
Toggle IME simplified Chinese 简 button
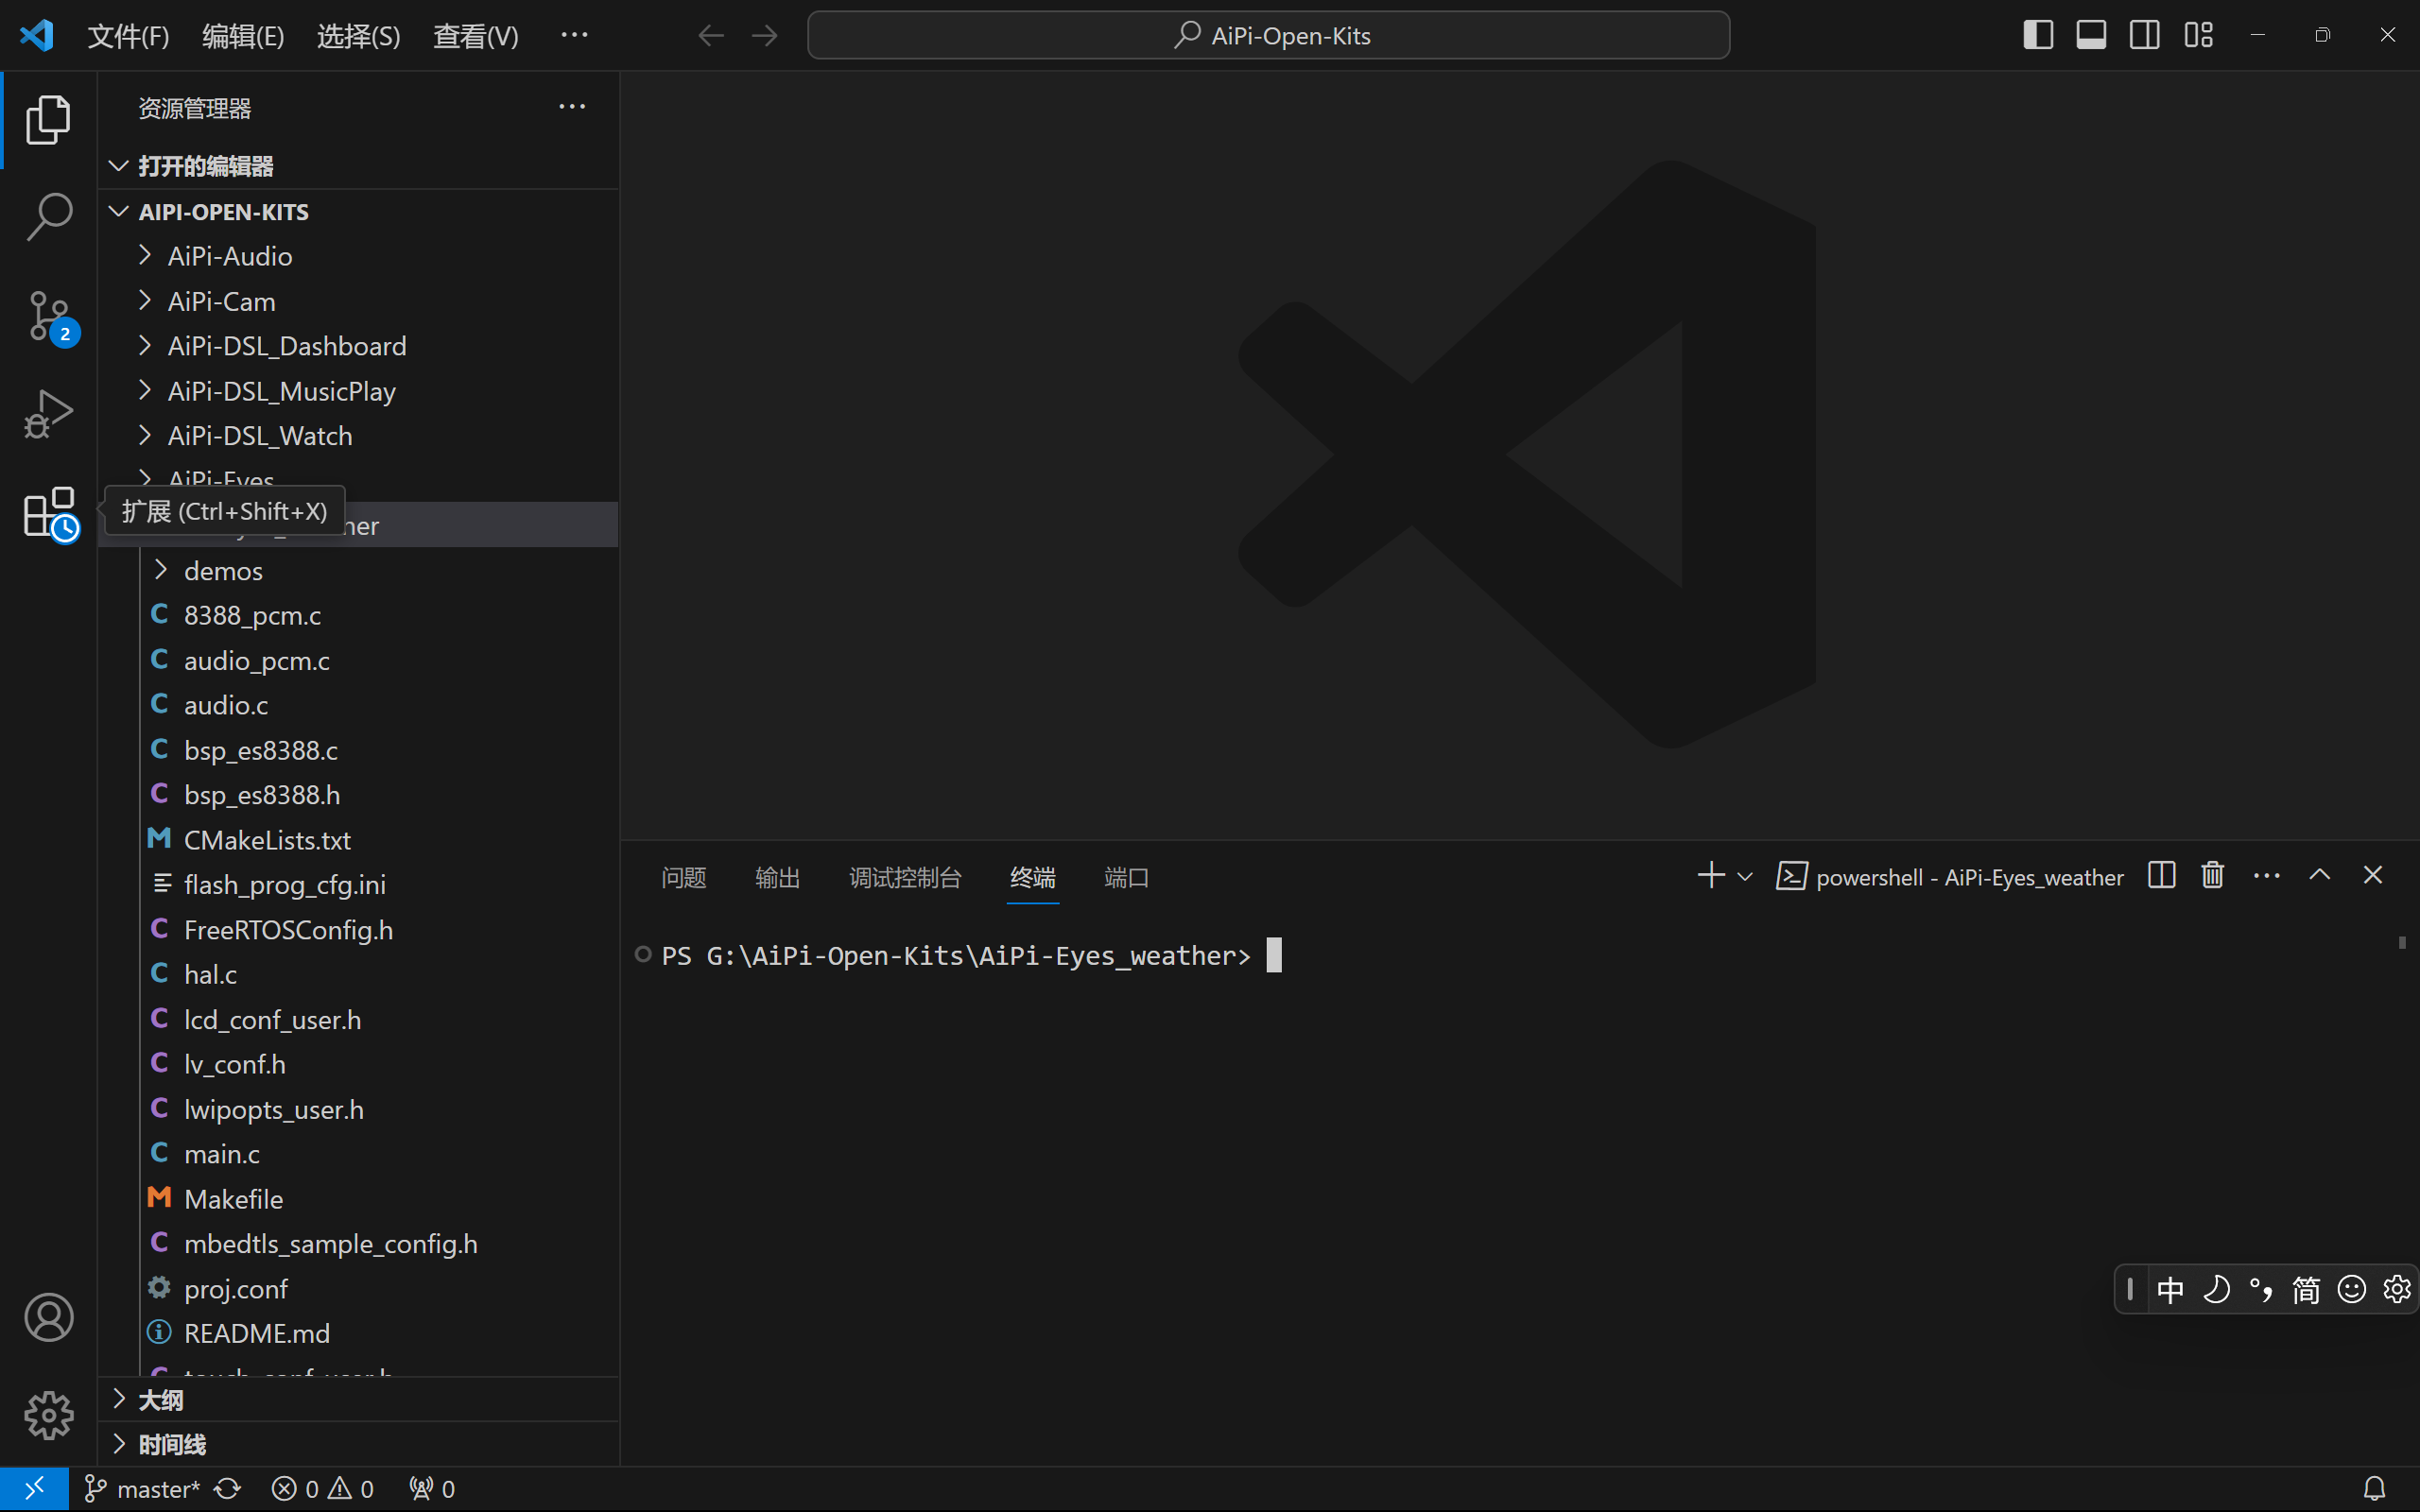coord(2306,1290)
